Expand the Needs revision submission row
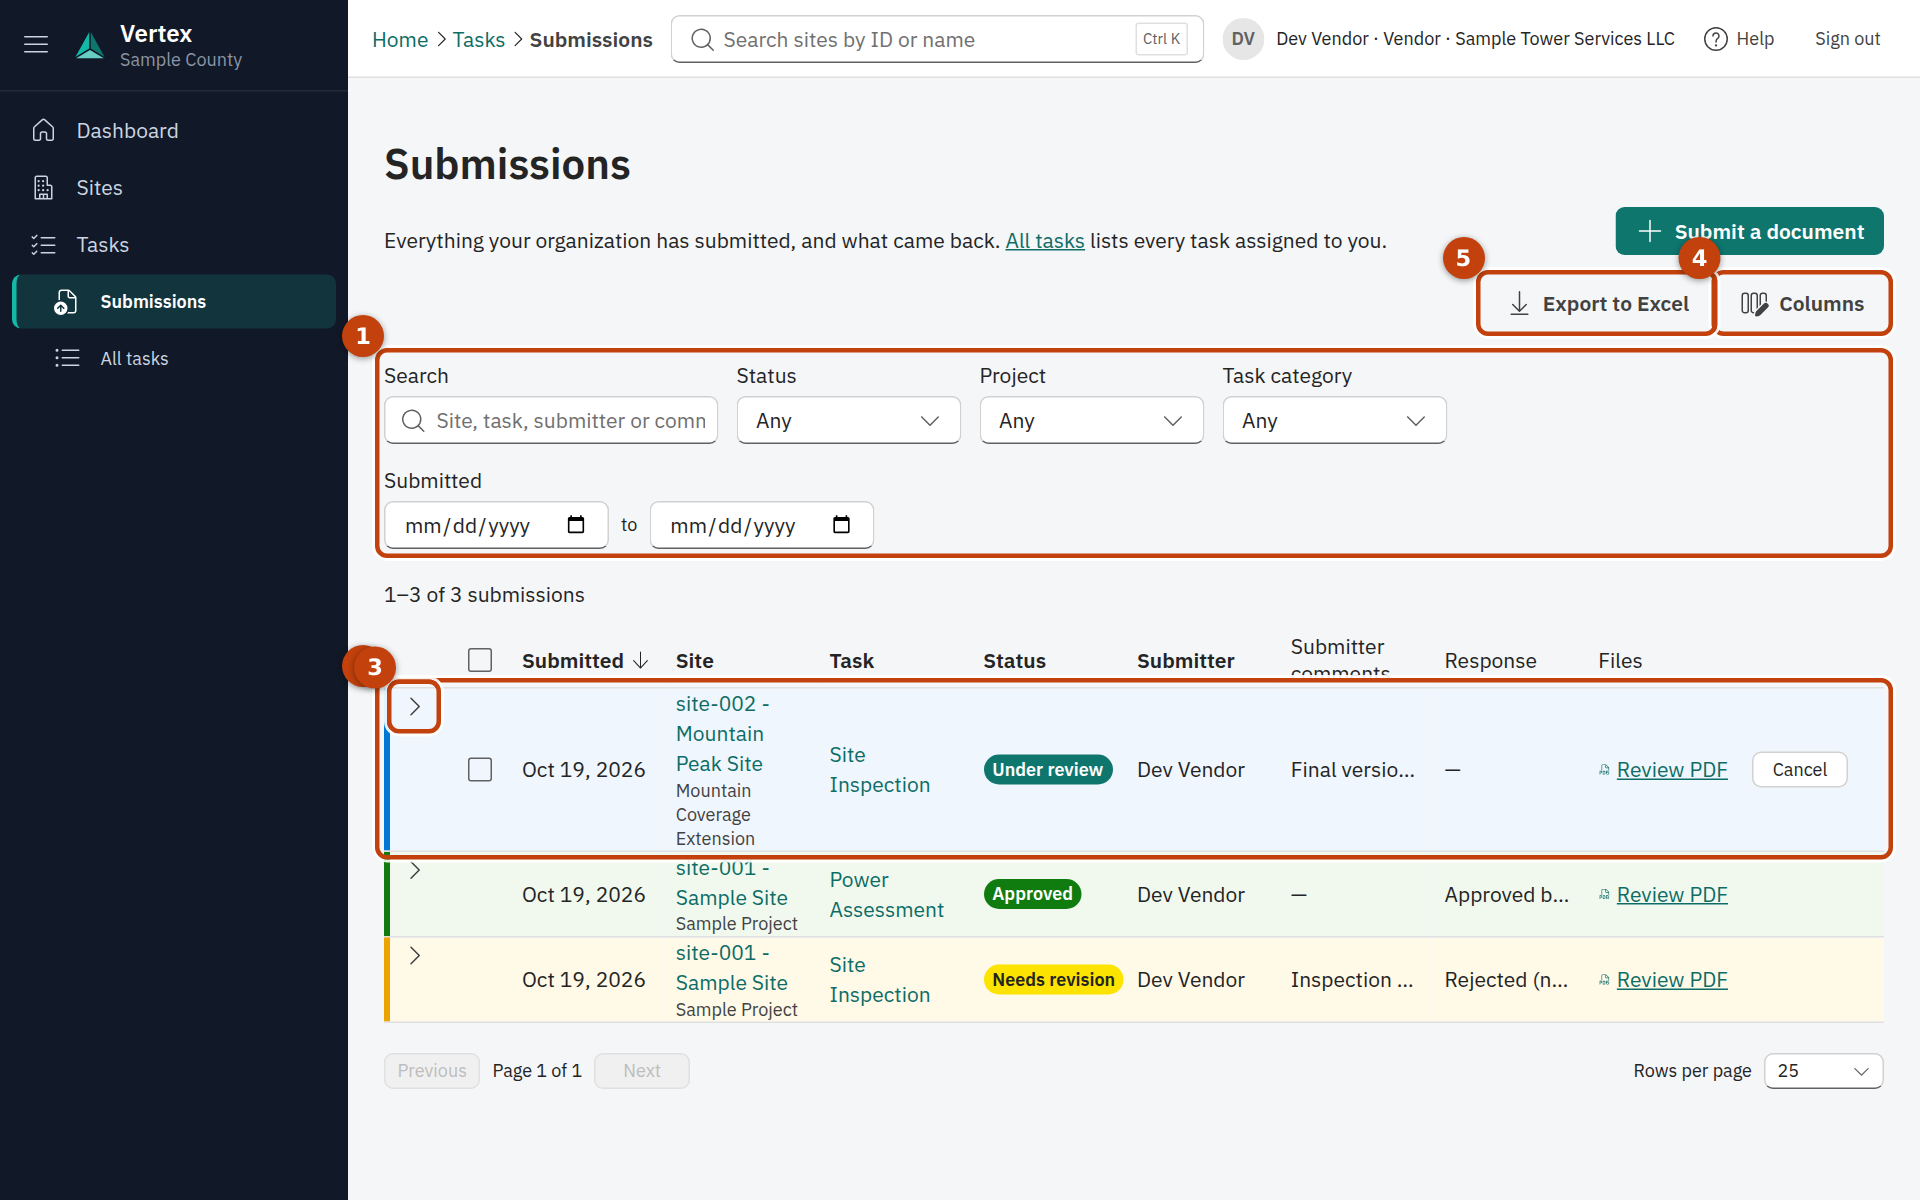Image resolution: width=1920 pixels, height=1200 pixels. [414, 955]
